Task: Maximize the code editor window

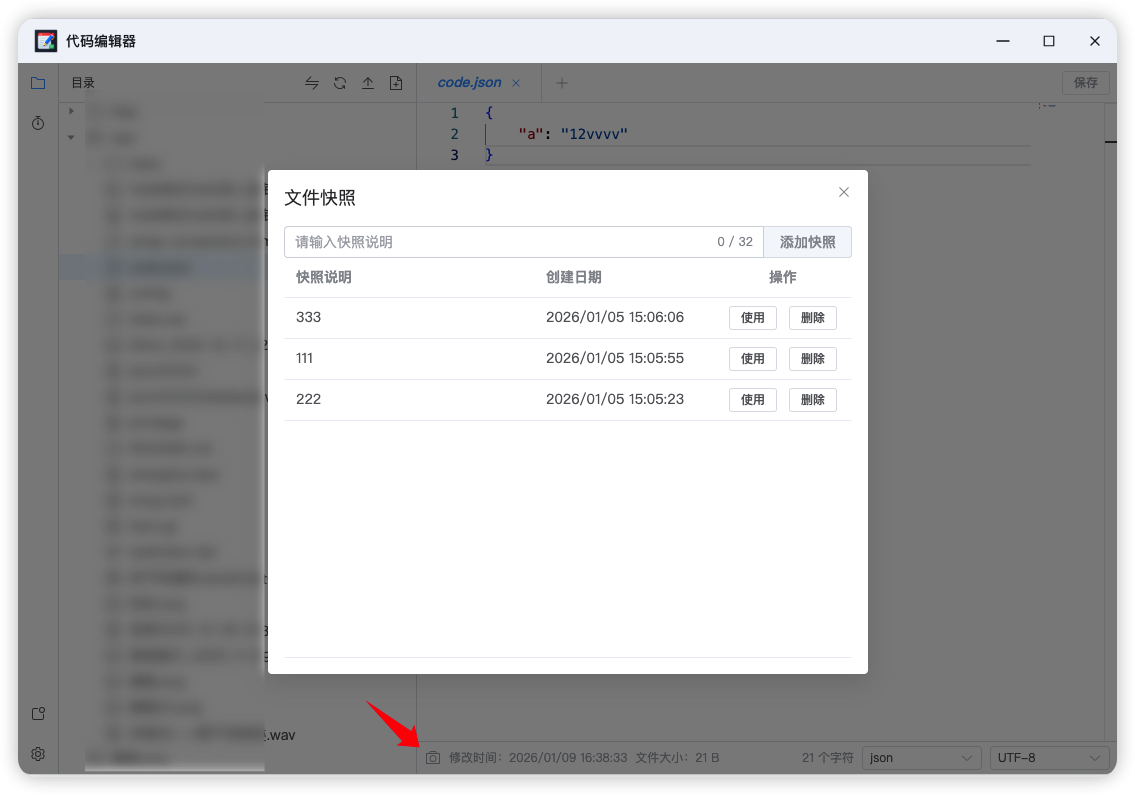Action: coord(1049,41)
